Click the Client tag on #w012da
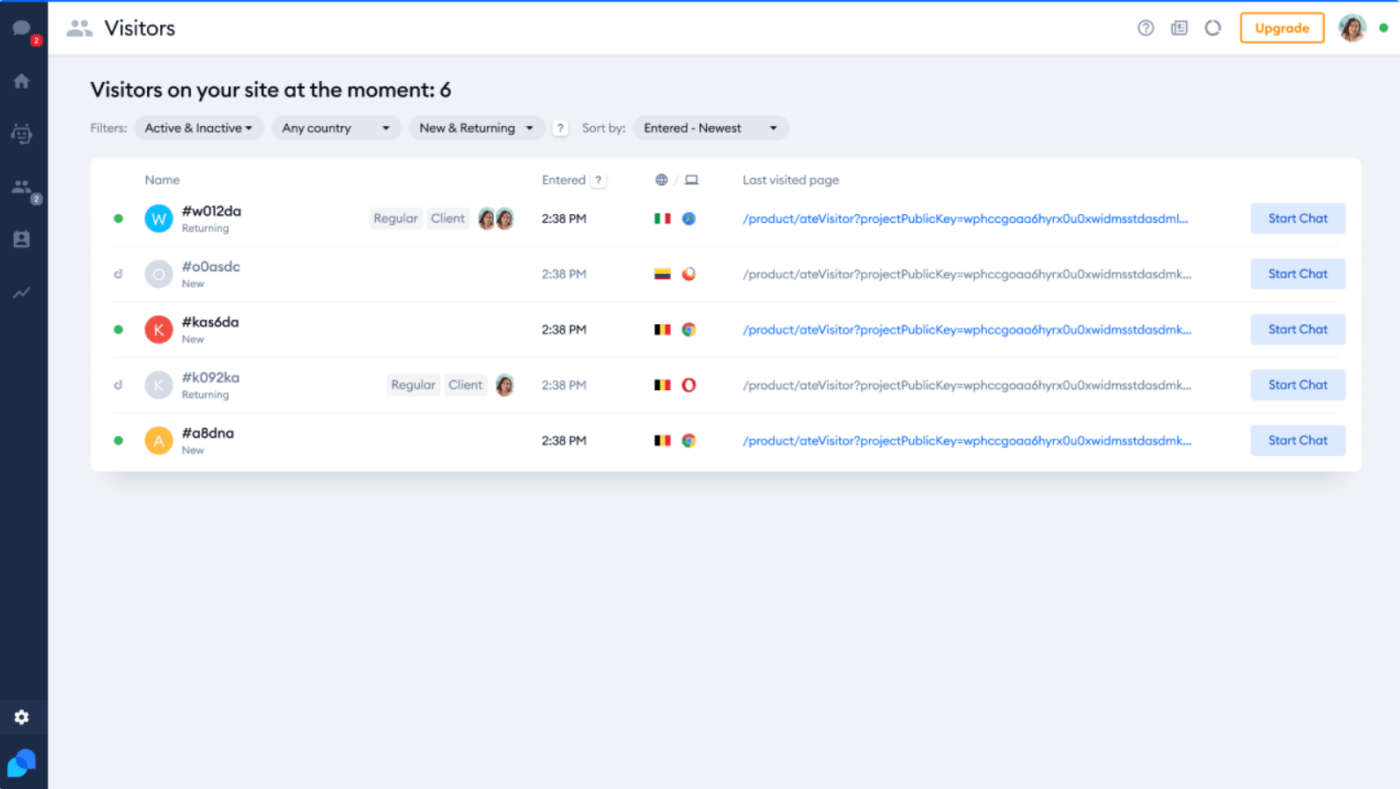Screen dimensions: 1400x789 pyautogui.click(x=448, y=218)
